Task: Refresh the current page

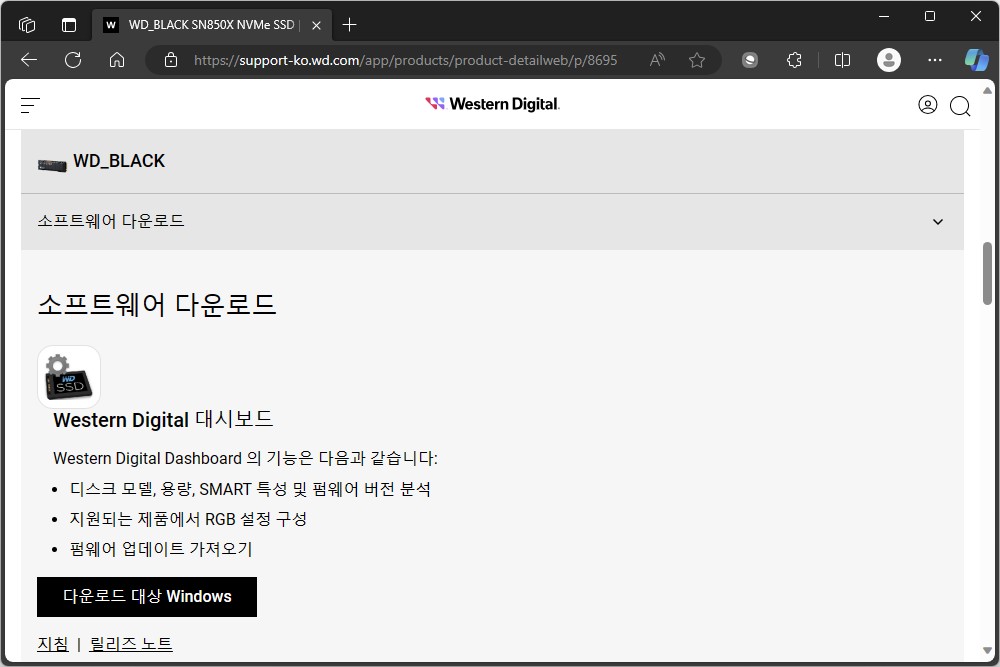Action: click(73, 60)
